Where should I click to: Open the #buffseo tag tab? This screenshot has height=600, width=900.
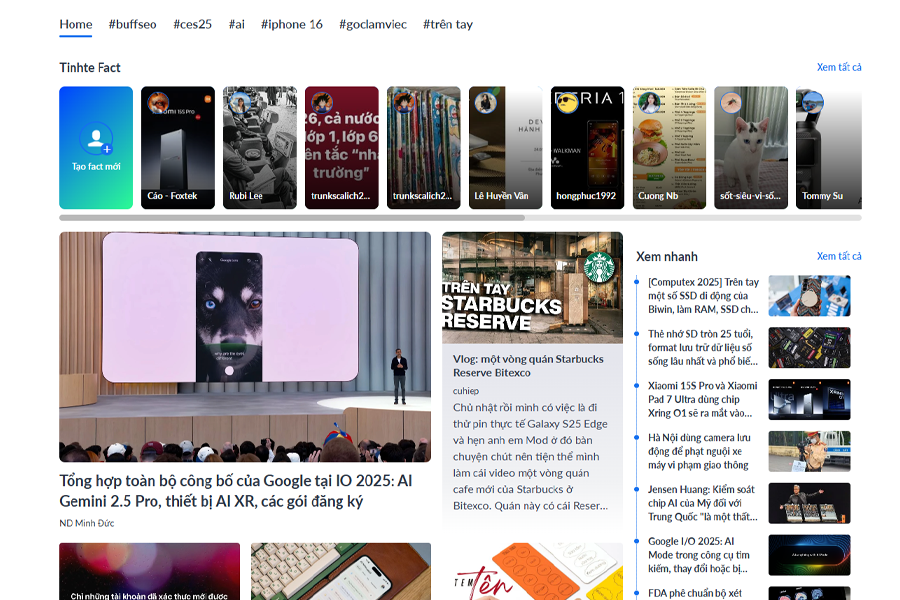click(133, 25)
